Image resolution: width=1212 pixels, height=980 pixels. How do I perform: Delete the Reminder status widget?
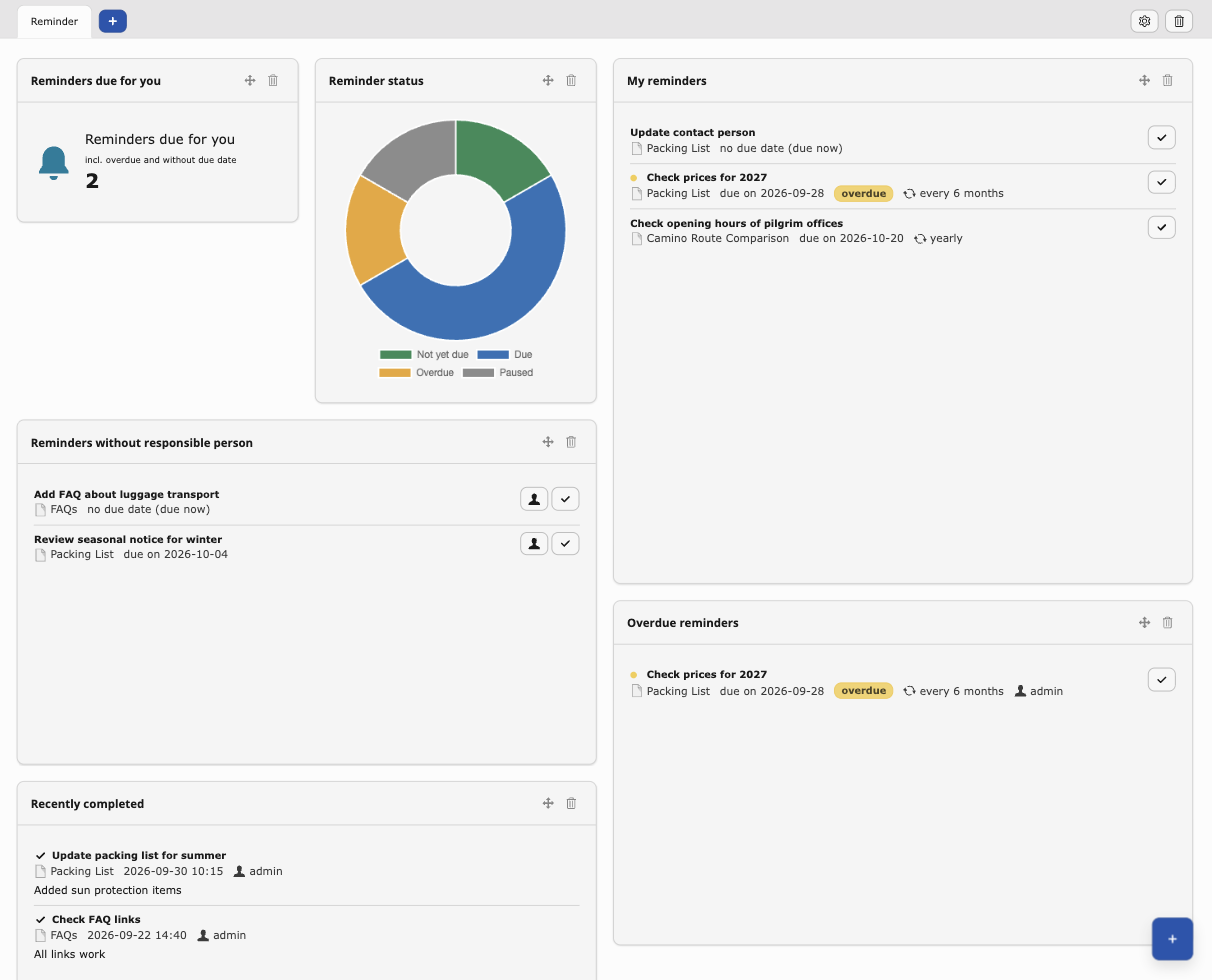[x=571, y=81]
